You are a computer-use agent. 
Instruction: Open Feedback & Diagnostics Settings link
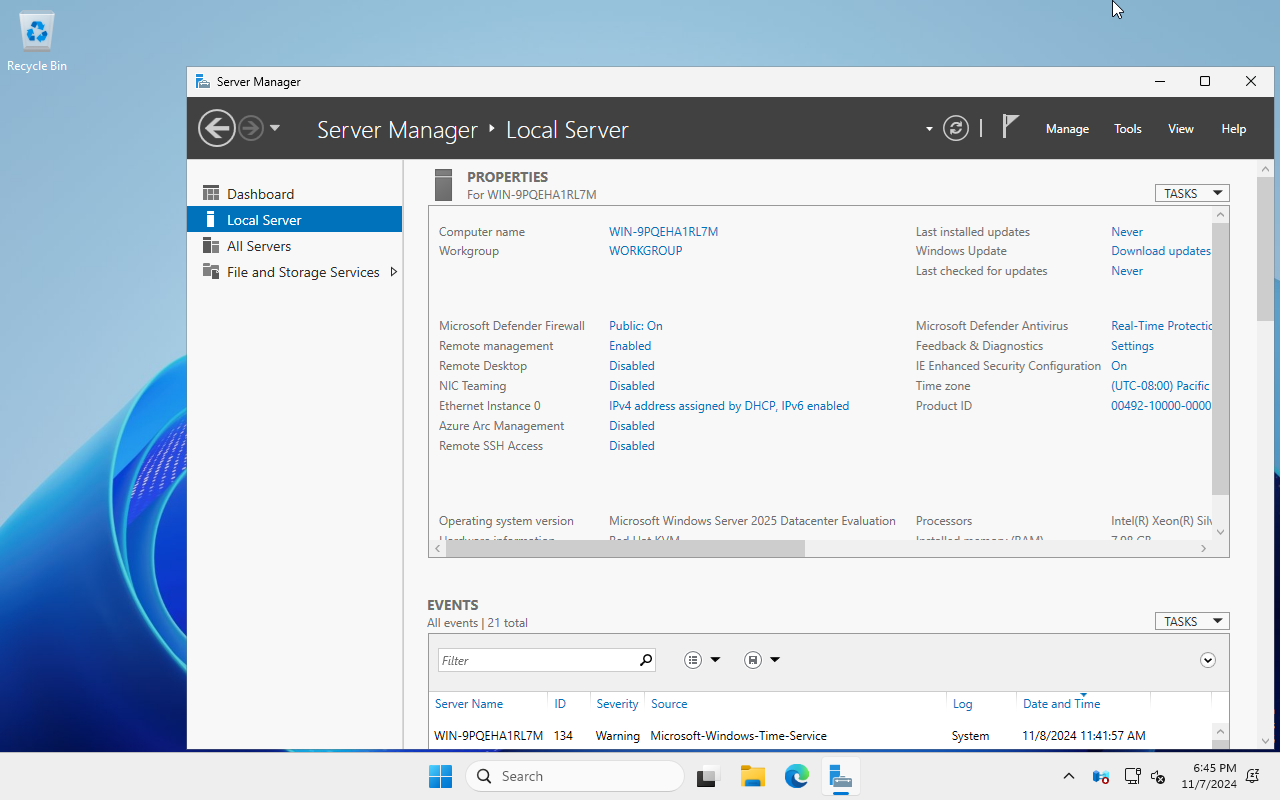(1132, 346)
